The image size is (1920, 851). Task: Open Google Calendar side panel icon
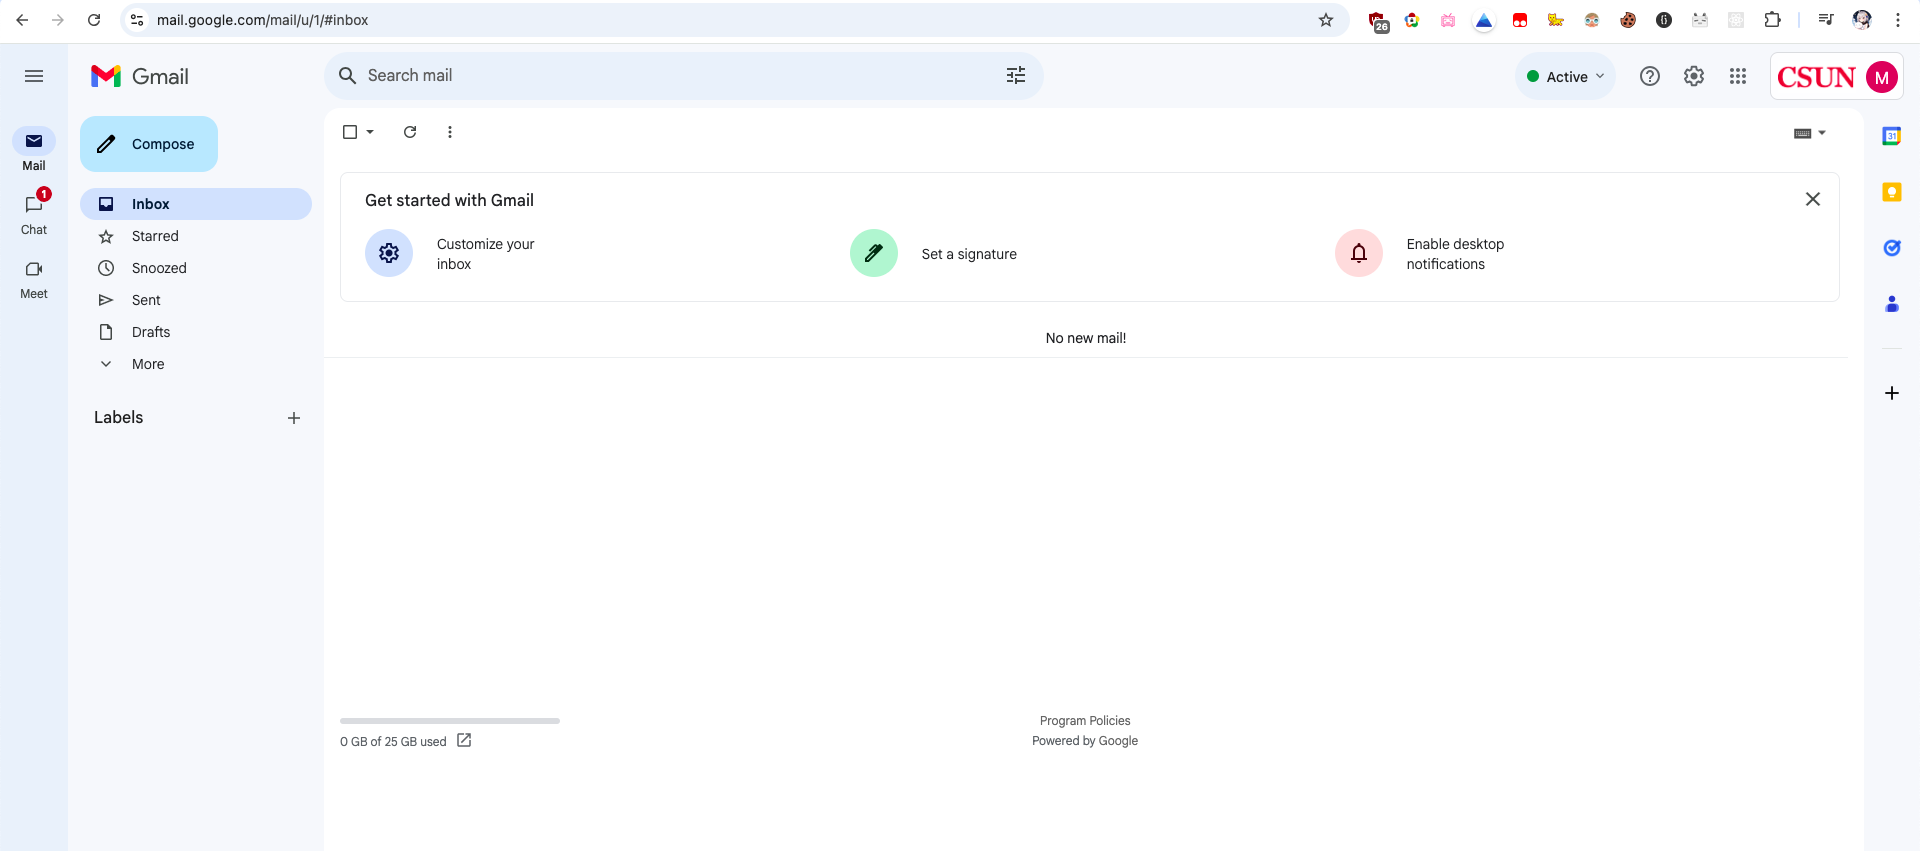(1891, 136)
